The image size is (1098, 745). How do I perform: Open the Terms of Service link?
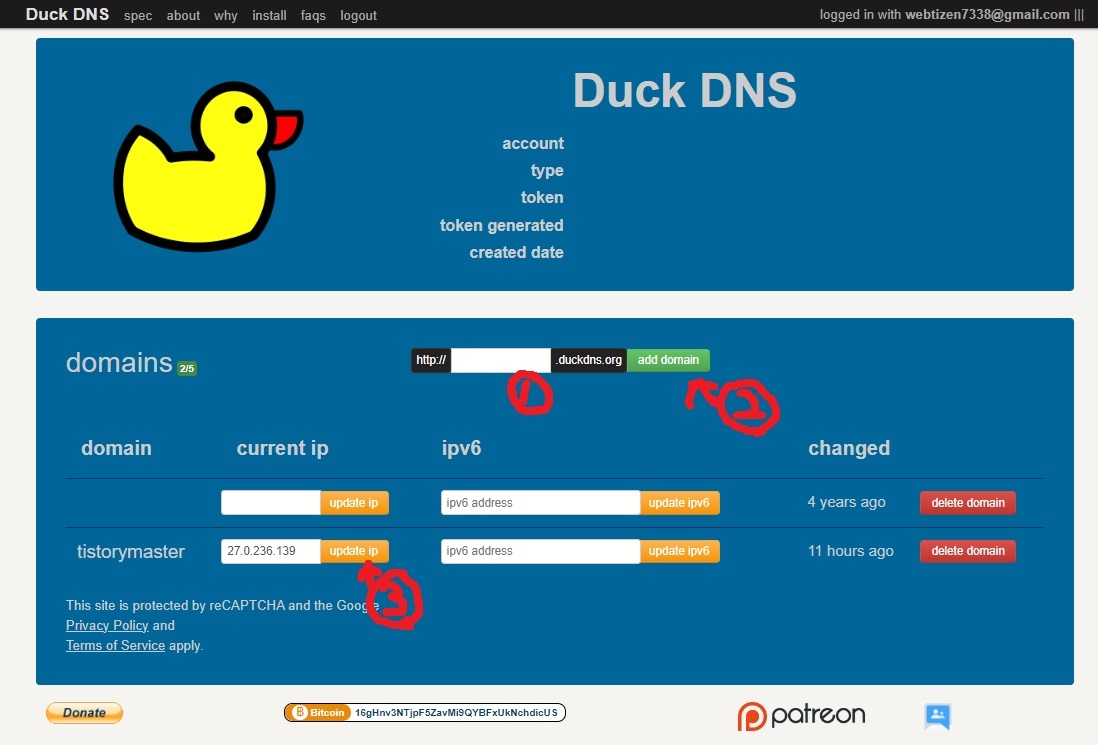(116, 646)
